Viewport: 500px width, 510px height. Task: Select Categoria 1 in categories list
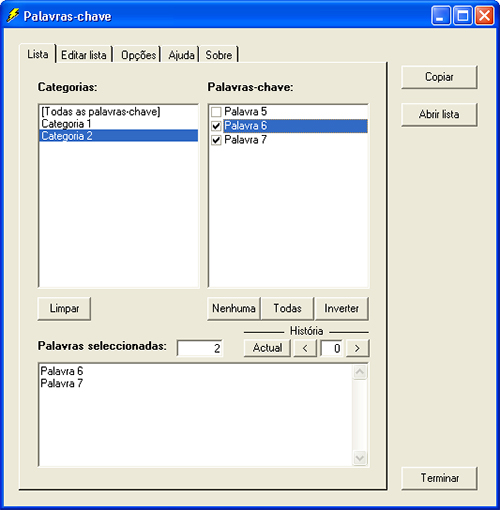[x=118, y=124]
